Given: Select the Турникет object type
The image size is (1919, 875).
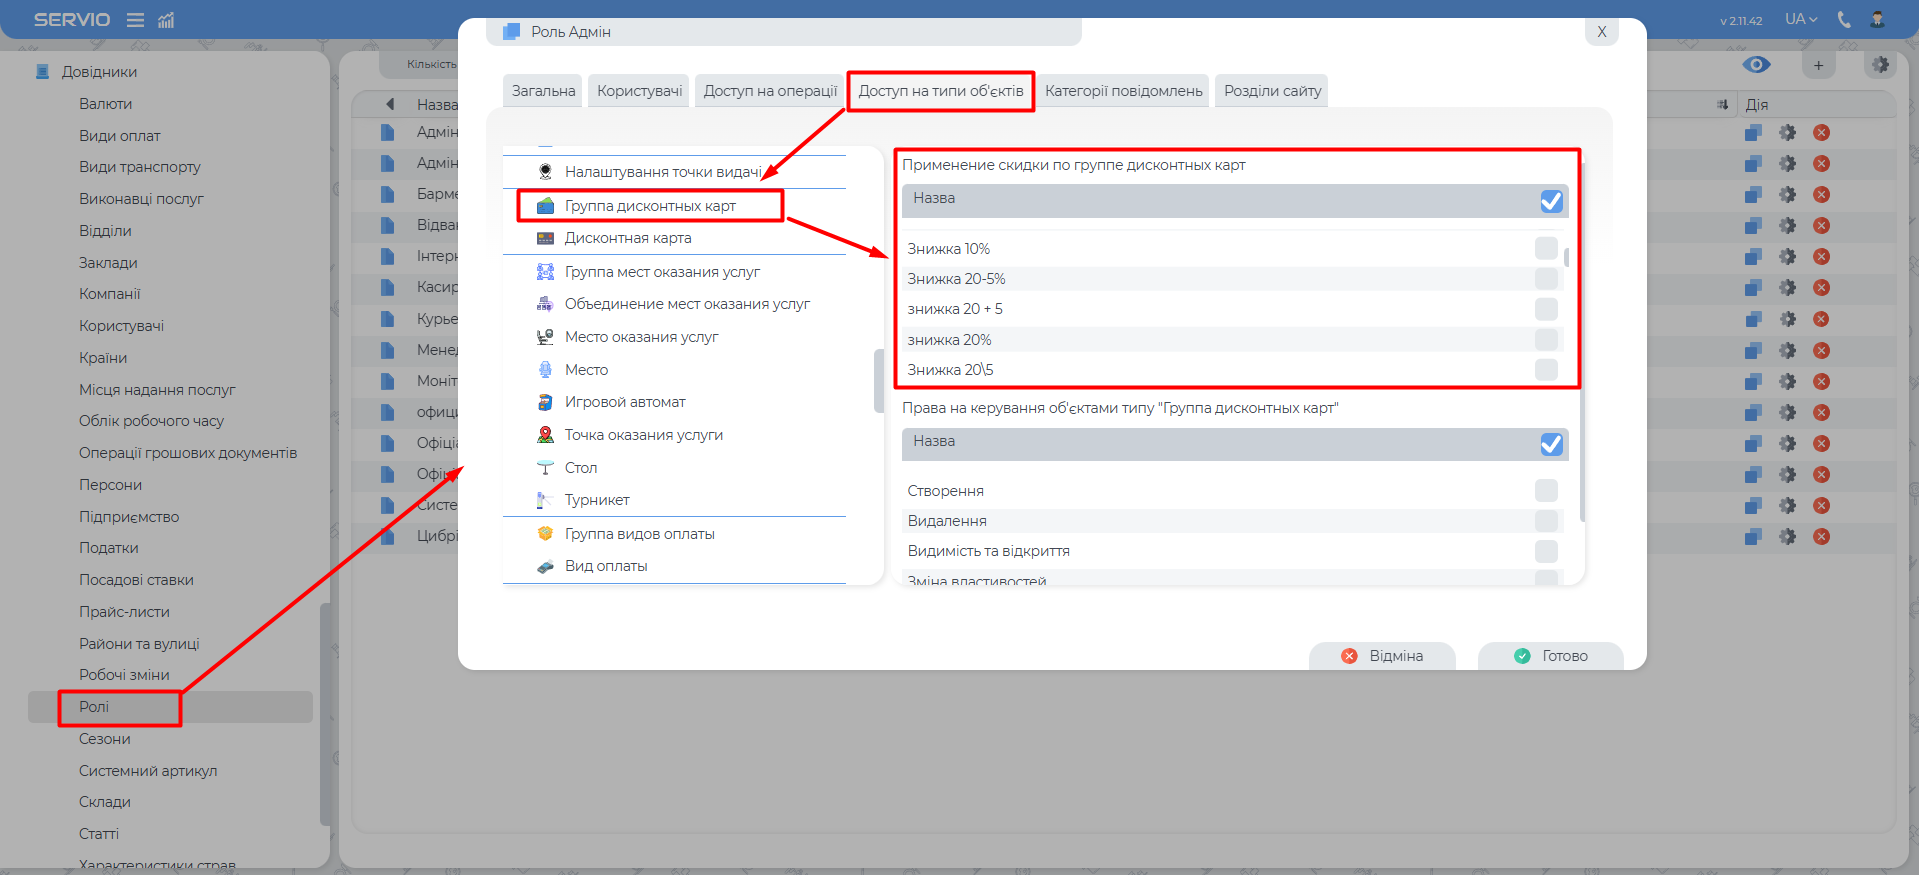Looking at the screenshot, I should click(597, 500).
